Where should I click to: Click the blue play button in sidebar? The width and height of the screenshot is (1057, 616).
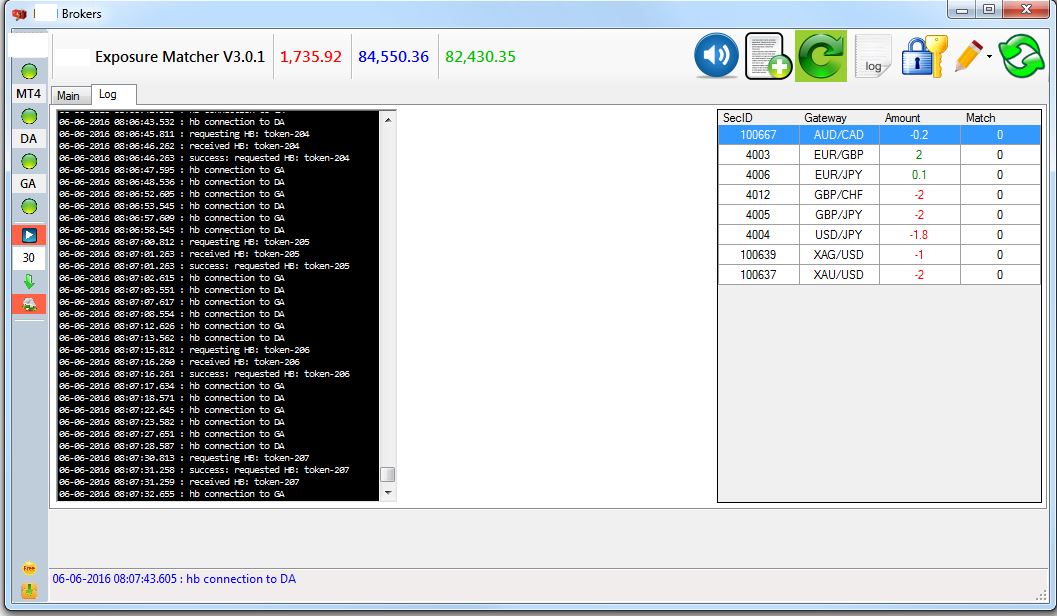pos(28,236)
